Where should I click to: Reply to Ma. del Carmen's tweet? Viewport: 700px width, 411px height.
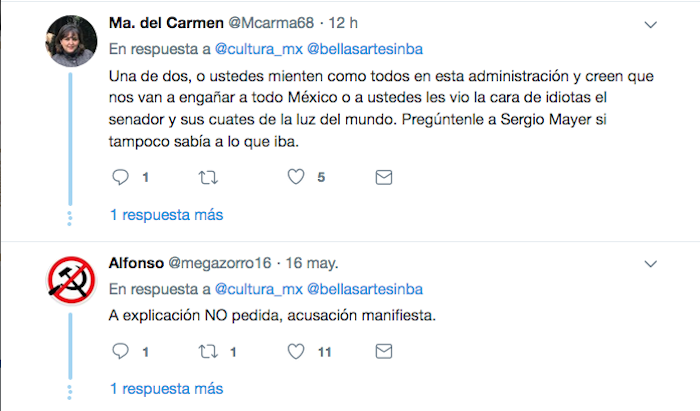pos(120,178)
